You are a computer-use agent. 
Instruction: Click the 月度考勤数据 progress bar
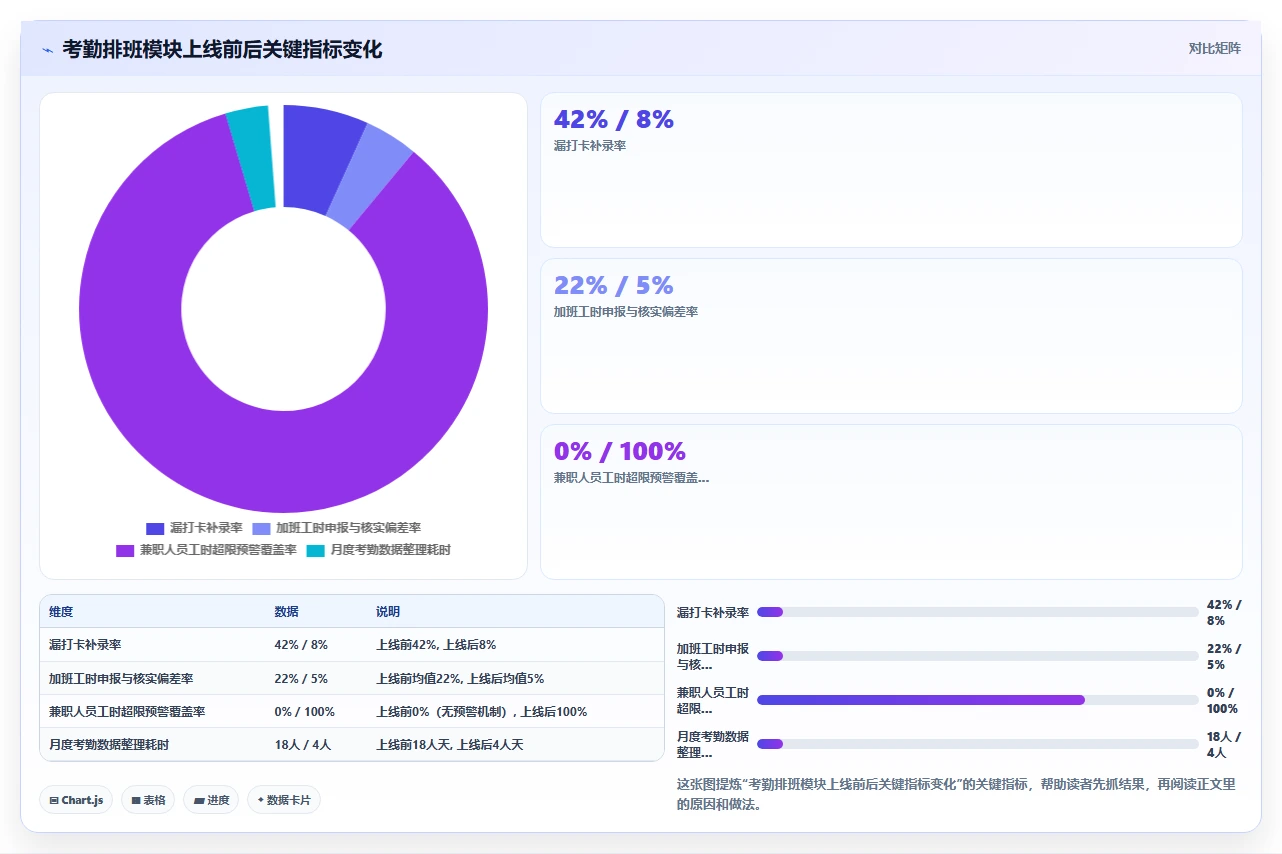(x=977, y=744)
